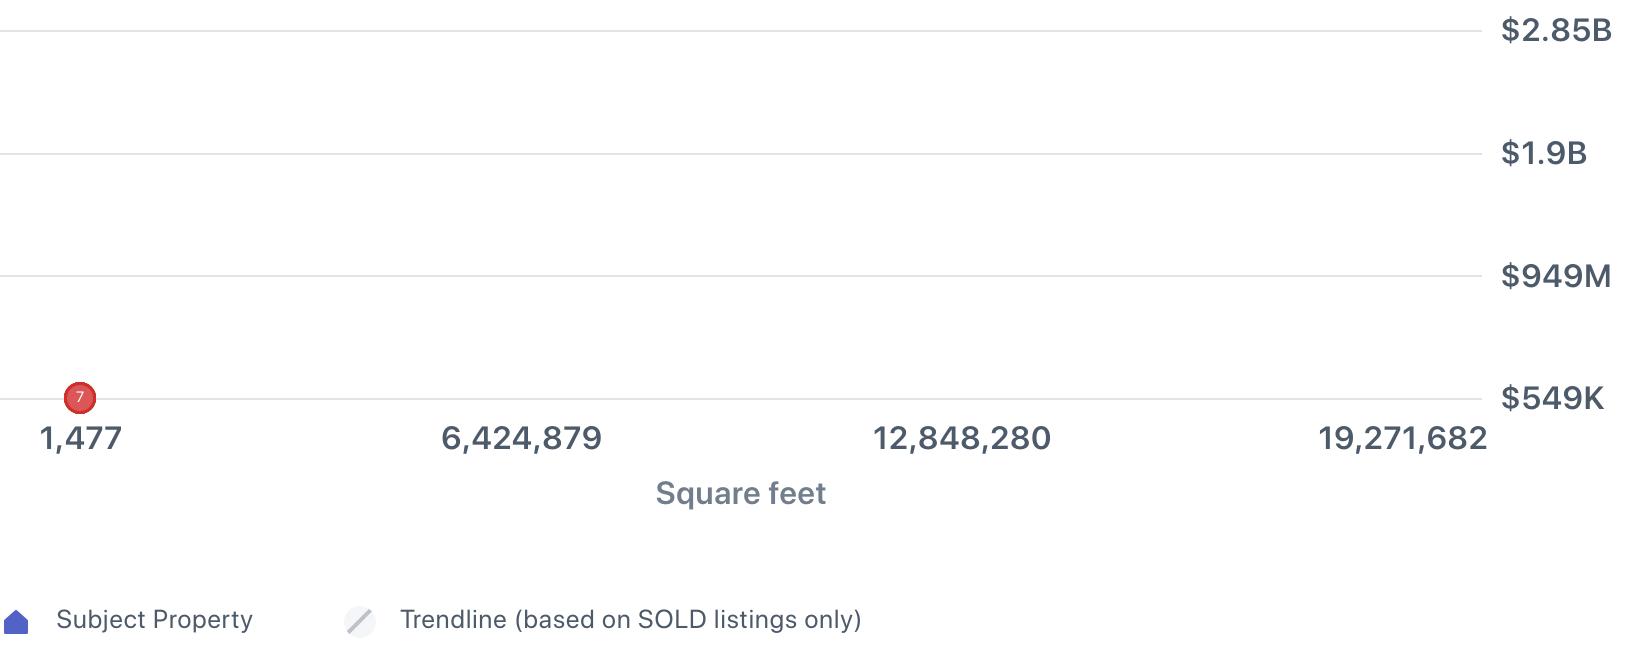Click the red cluster marker labeled 7
Image resolution: width=1632 pixels, height=650 pixels.
80,398
